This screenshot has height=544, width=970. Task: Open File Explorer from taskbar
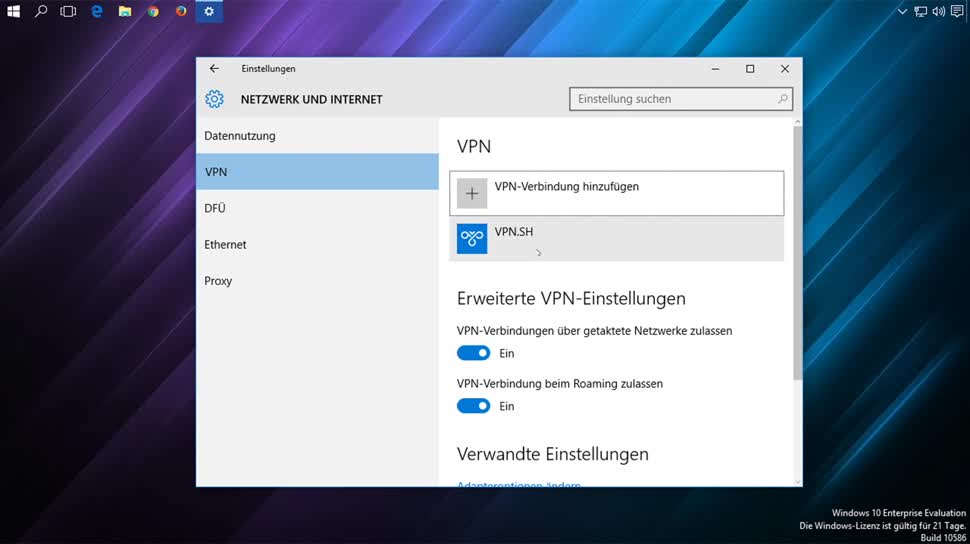(125, 11)
